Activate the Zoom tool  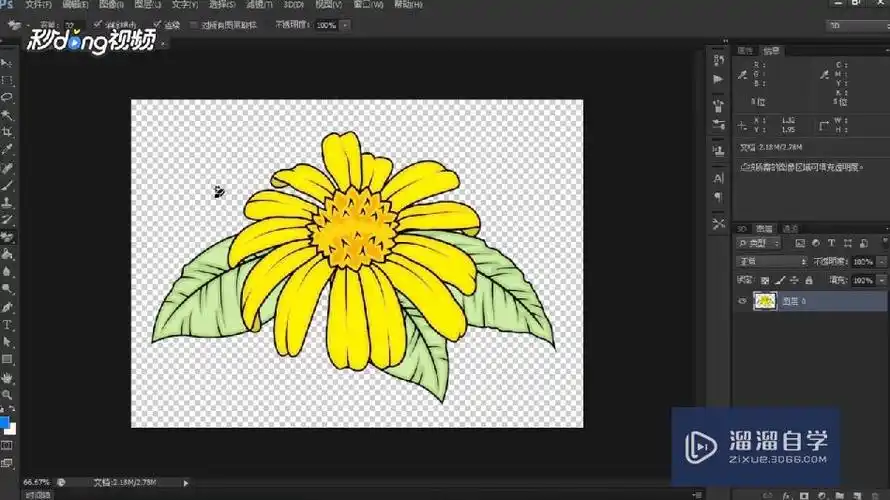7,395
